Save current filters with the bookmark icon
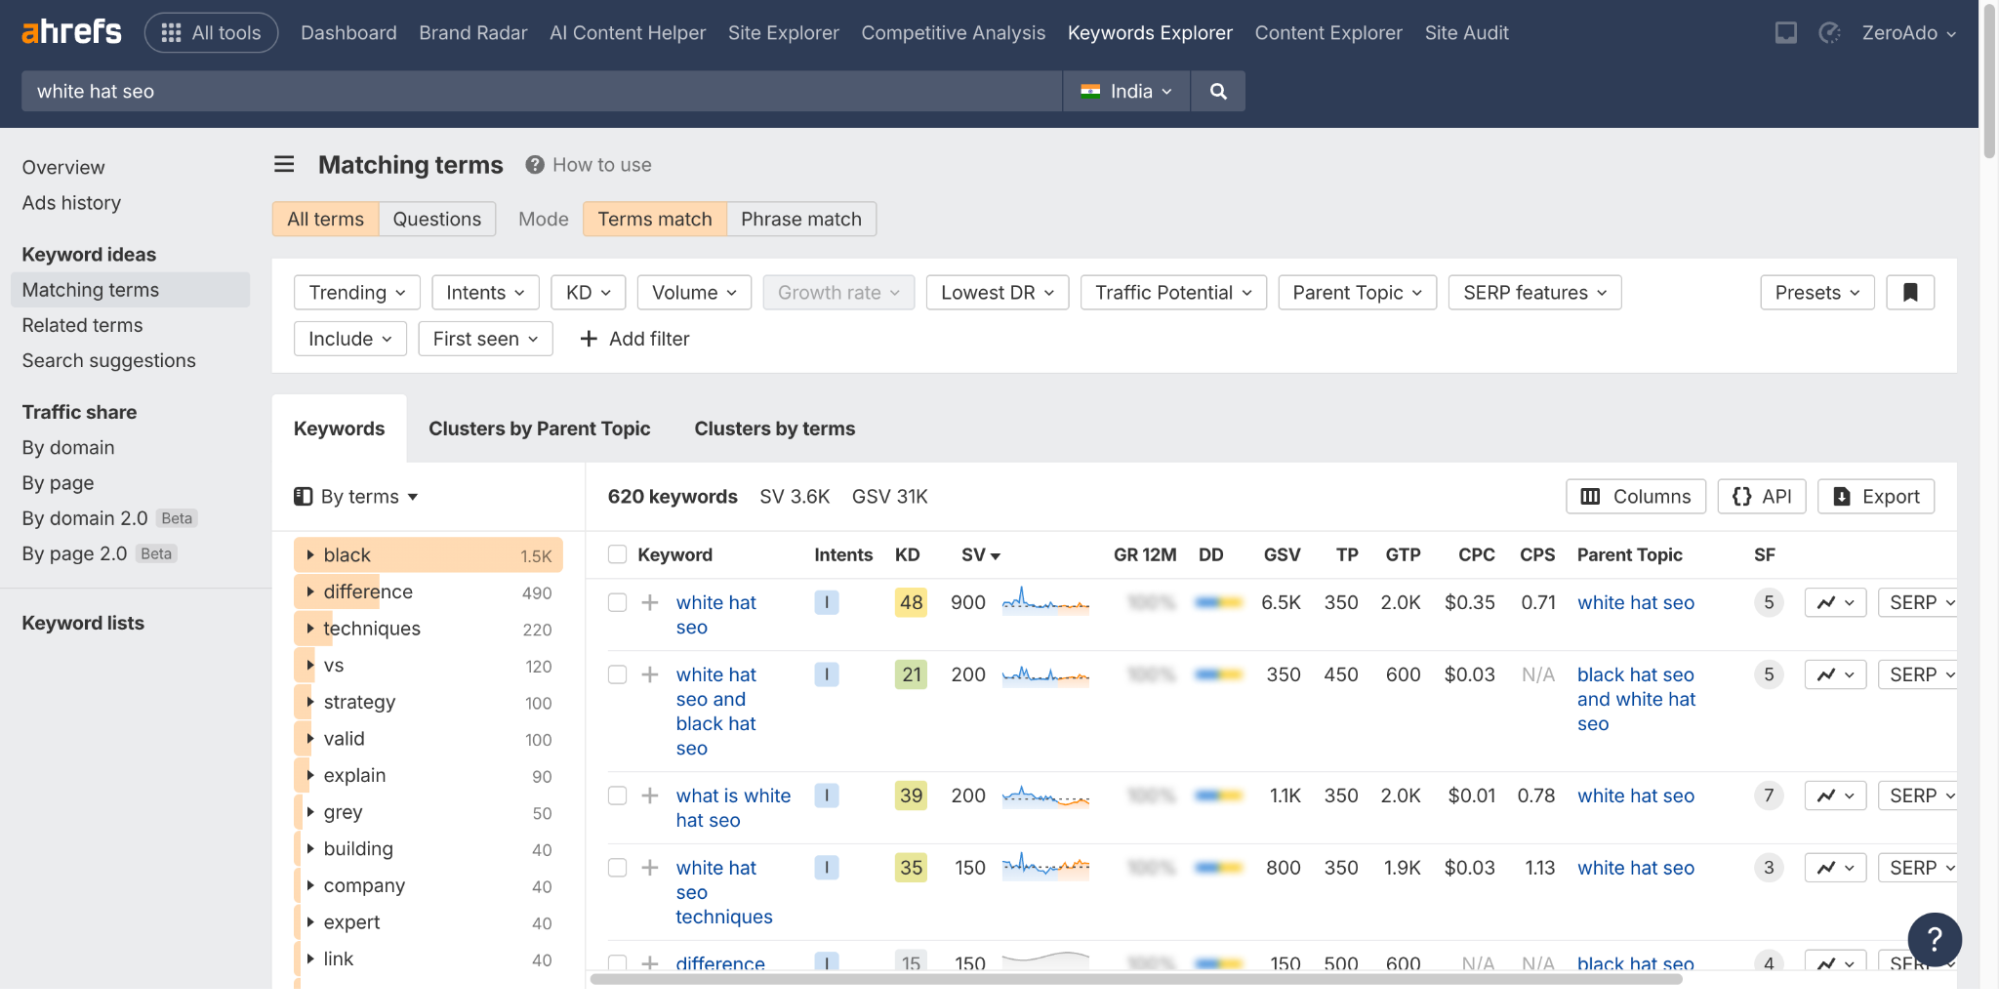The image size is (1999, 989). tap(1909, 292)
